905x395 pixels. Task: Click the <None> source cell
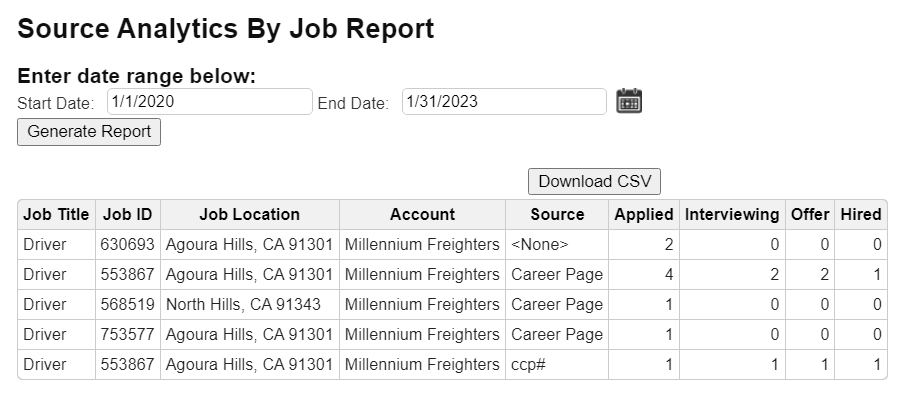coord(557,245)
